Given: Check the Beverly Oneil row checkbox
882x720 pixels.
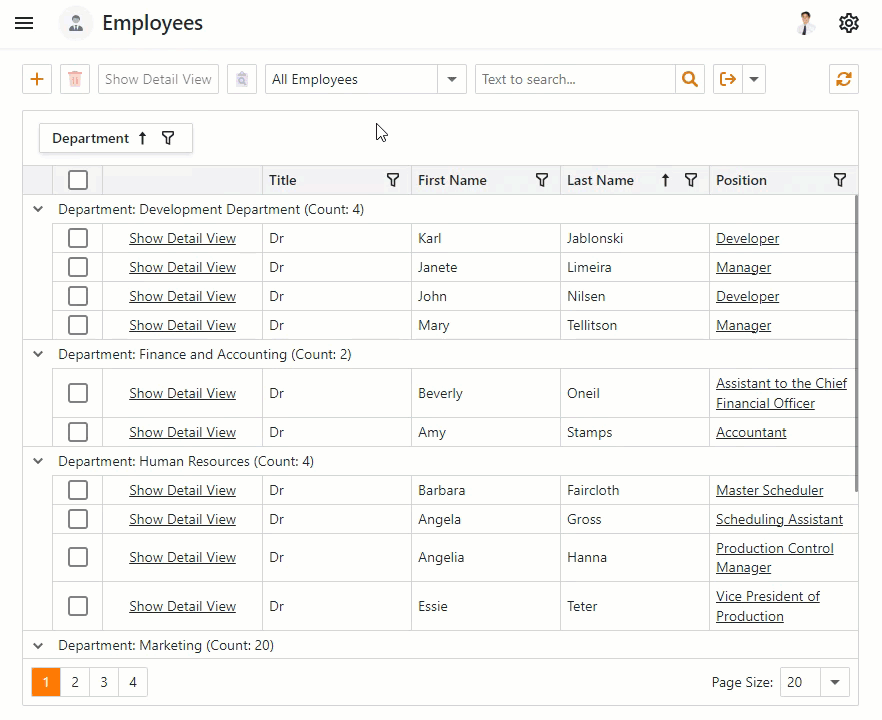Looking at the screenshot, I should [78, 393].
